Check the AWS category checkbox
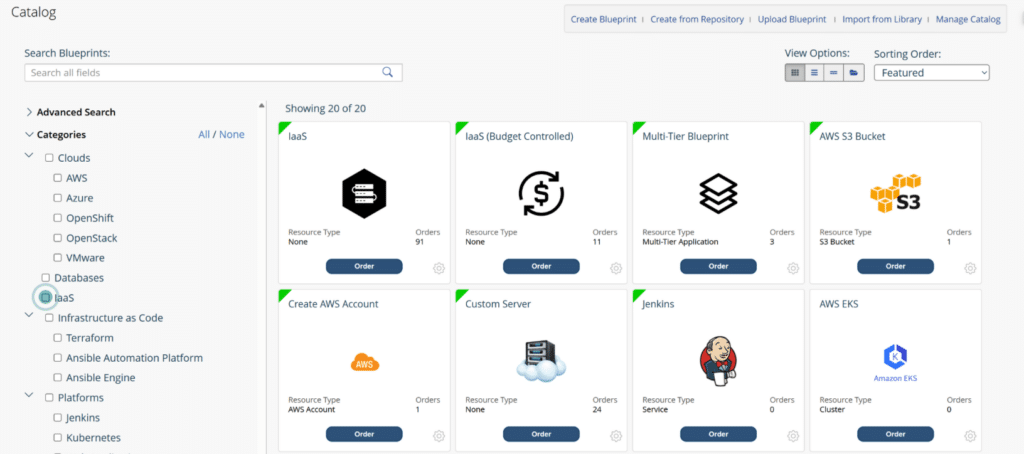 57,178
